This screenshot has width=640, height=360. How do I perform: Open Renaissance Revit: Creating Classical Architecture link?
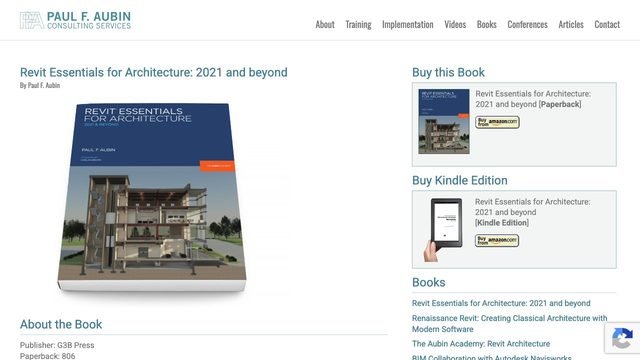click(509, 323)
